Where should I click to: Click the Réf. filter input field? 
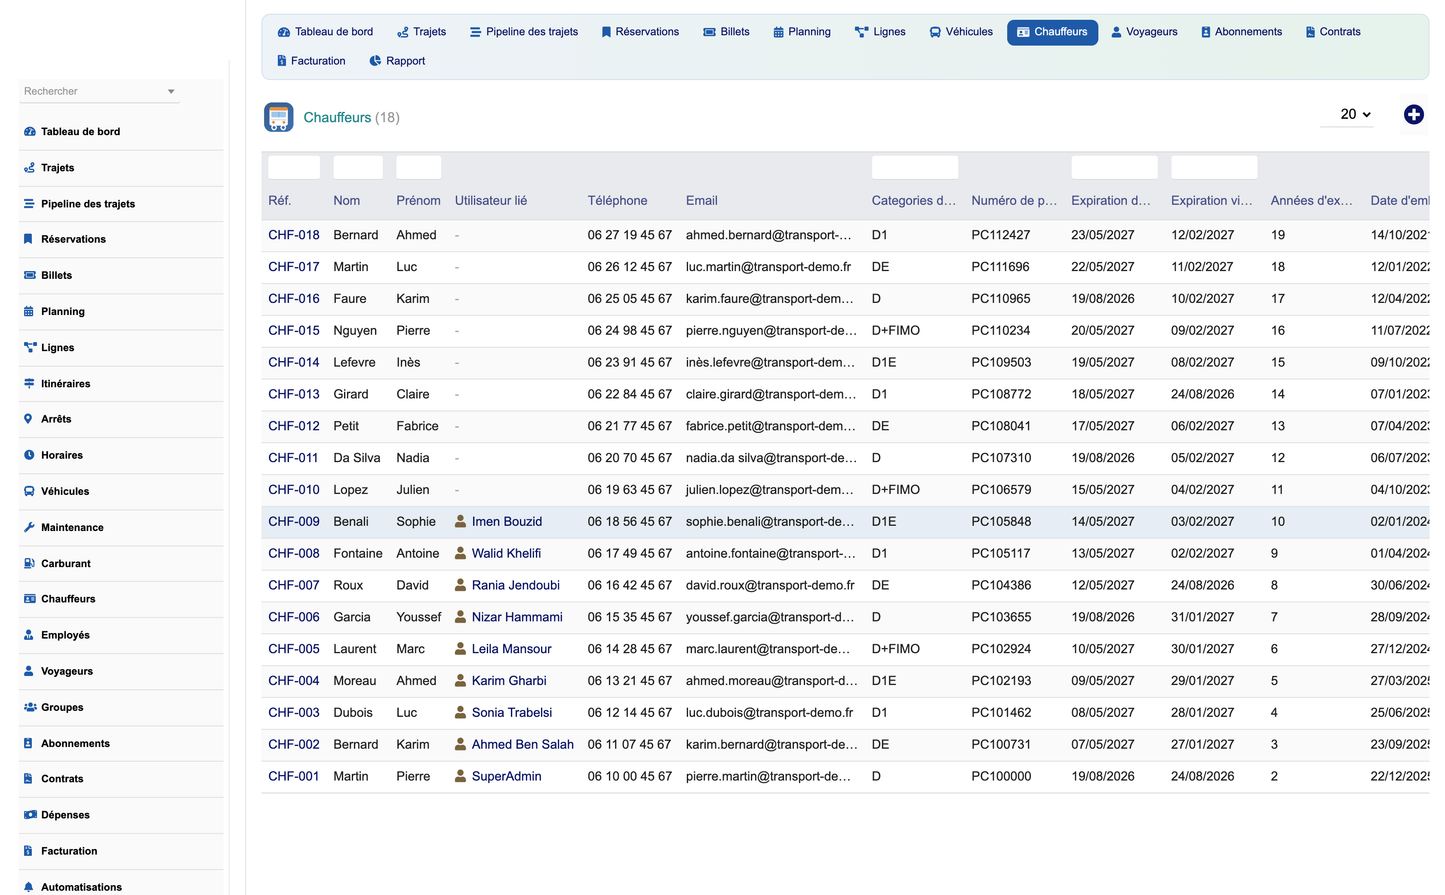coord(294,167)
